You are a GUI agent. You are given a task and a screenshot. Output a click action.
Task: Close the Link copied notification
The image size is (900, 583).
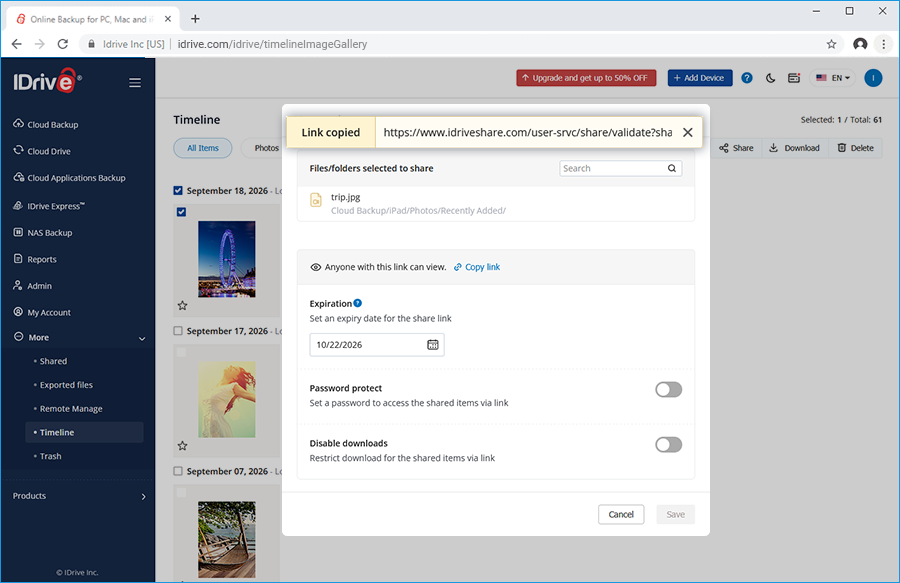(688, 133)
